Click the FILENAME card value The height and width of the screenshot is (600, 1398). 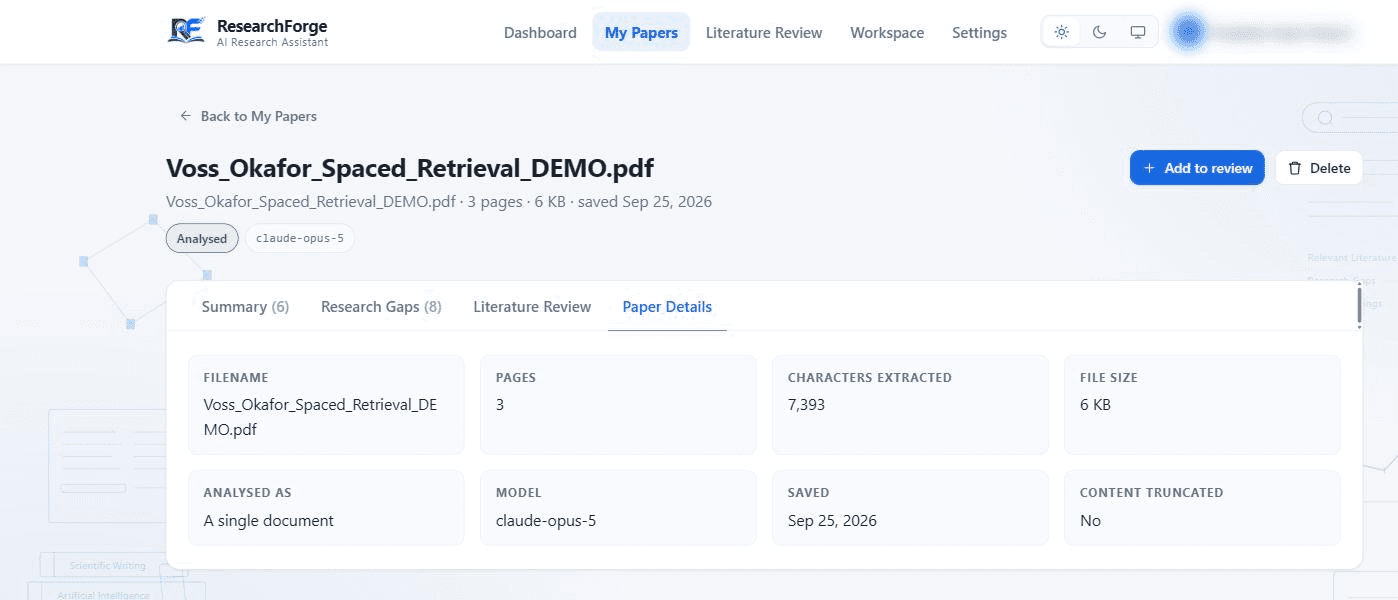[x=320, y=417]
